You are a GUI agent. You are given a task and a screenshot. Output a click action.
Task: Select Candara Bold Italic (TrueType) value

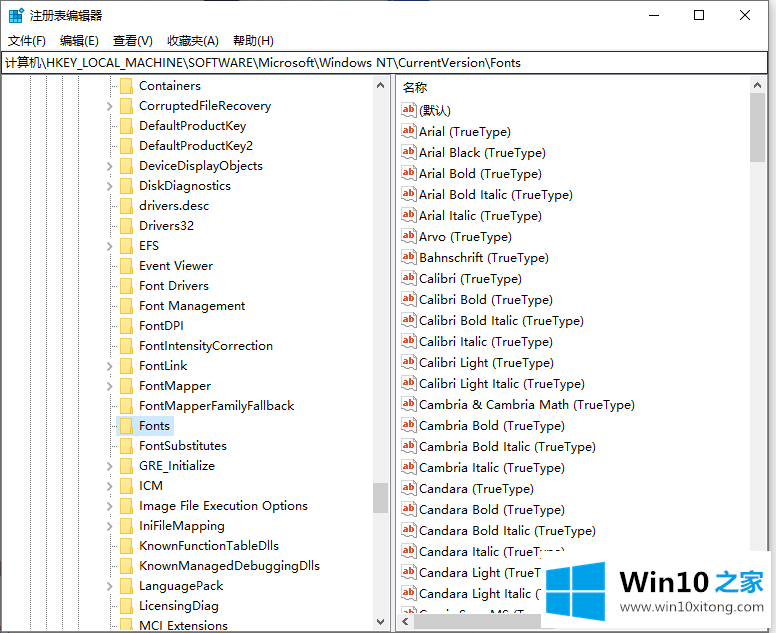[x=507, y=531]
